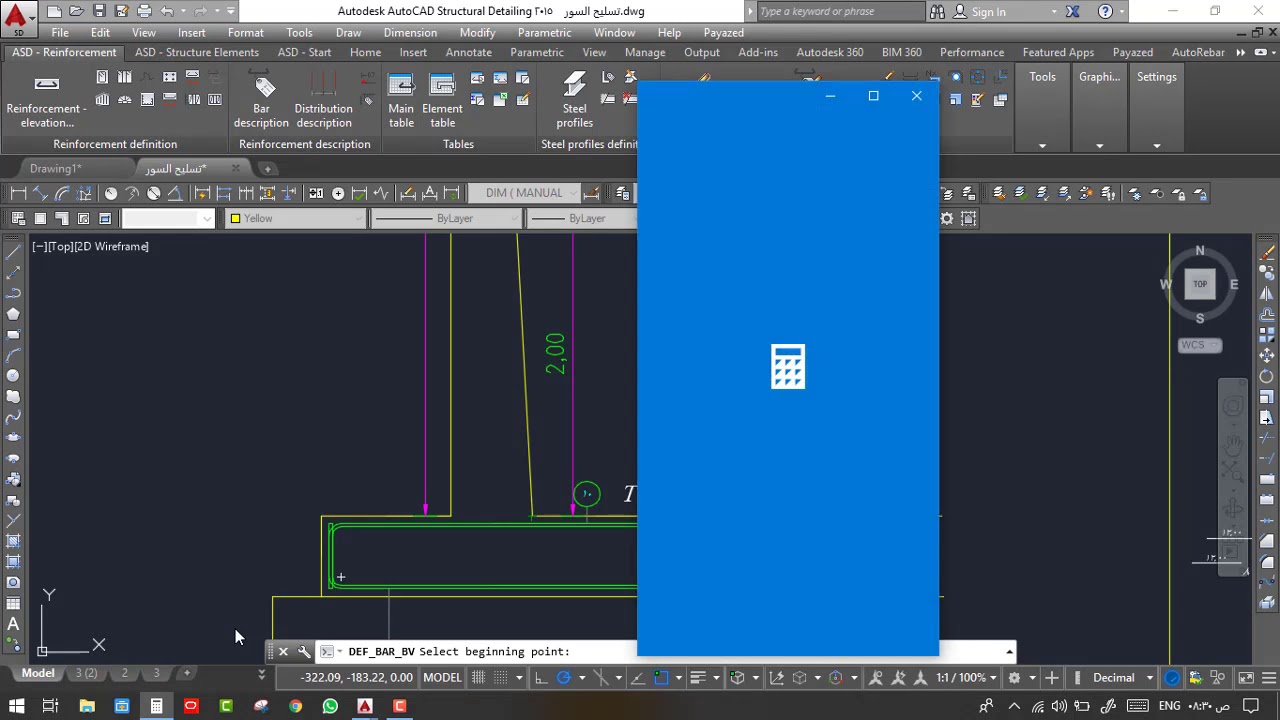
Task: Click the MODEL space status button
Action: (442, 678)
